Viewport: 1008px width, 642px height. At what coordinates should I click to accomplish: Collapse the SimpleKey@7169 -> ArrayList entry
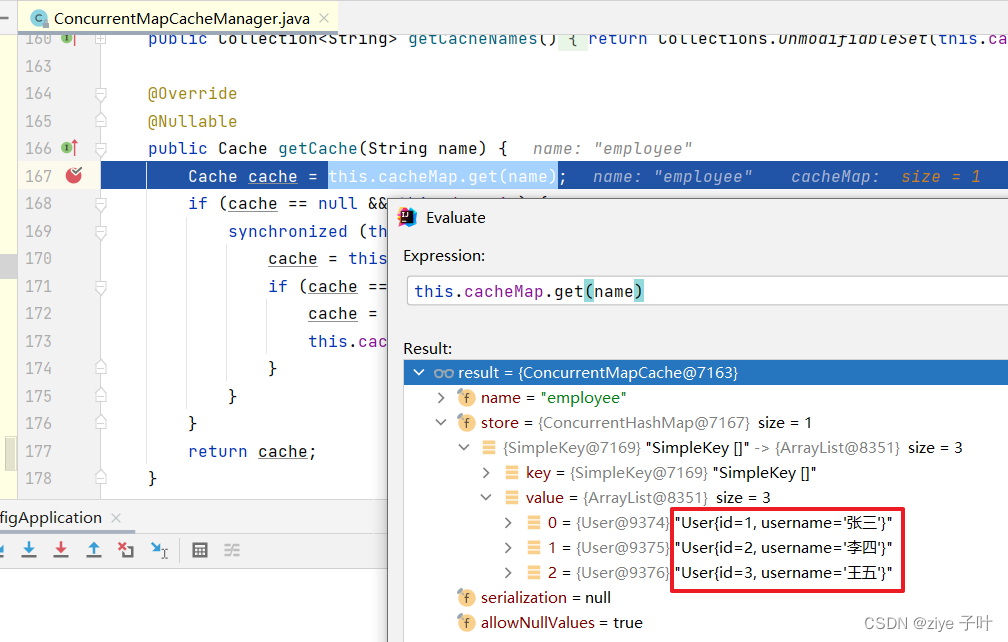pyautogui.click(x=464, y=447)
